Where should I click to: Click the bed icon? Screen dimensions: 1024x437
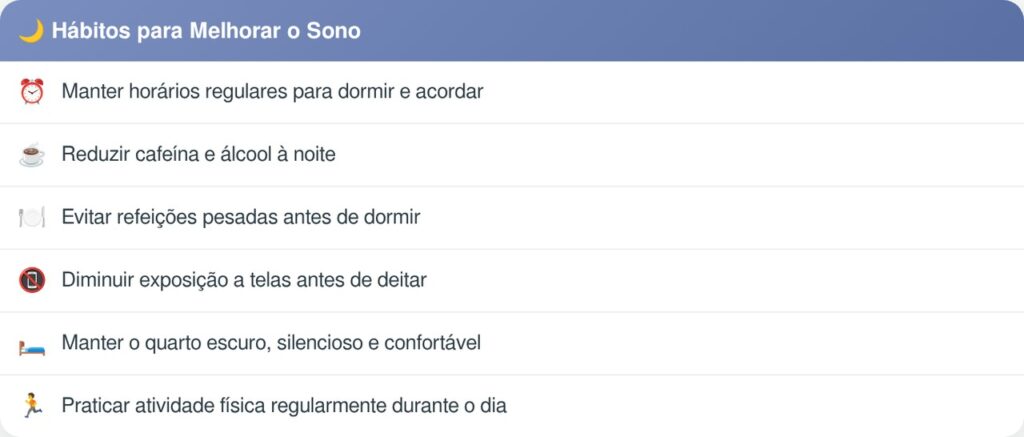32,344
